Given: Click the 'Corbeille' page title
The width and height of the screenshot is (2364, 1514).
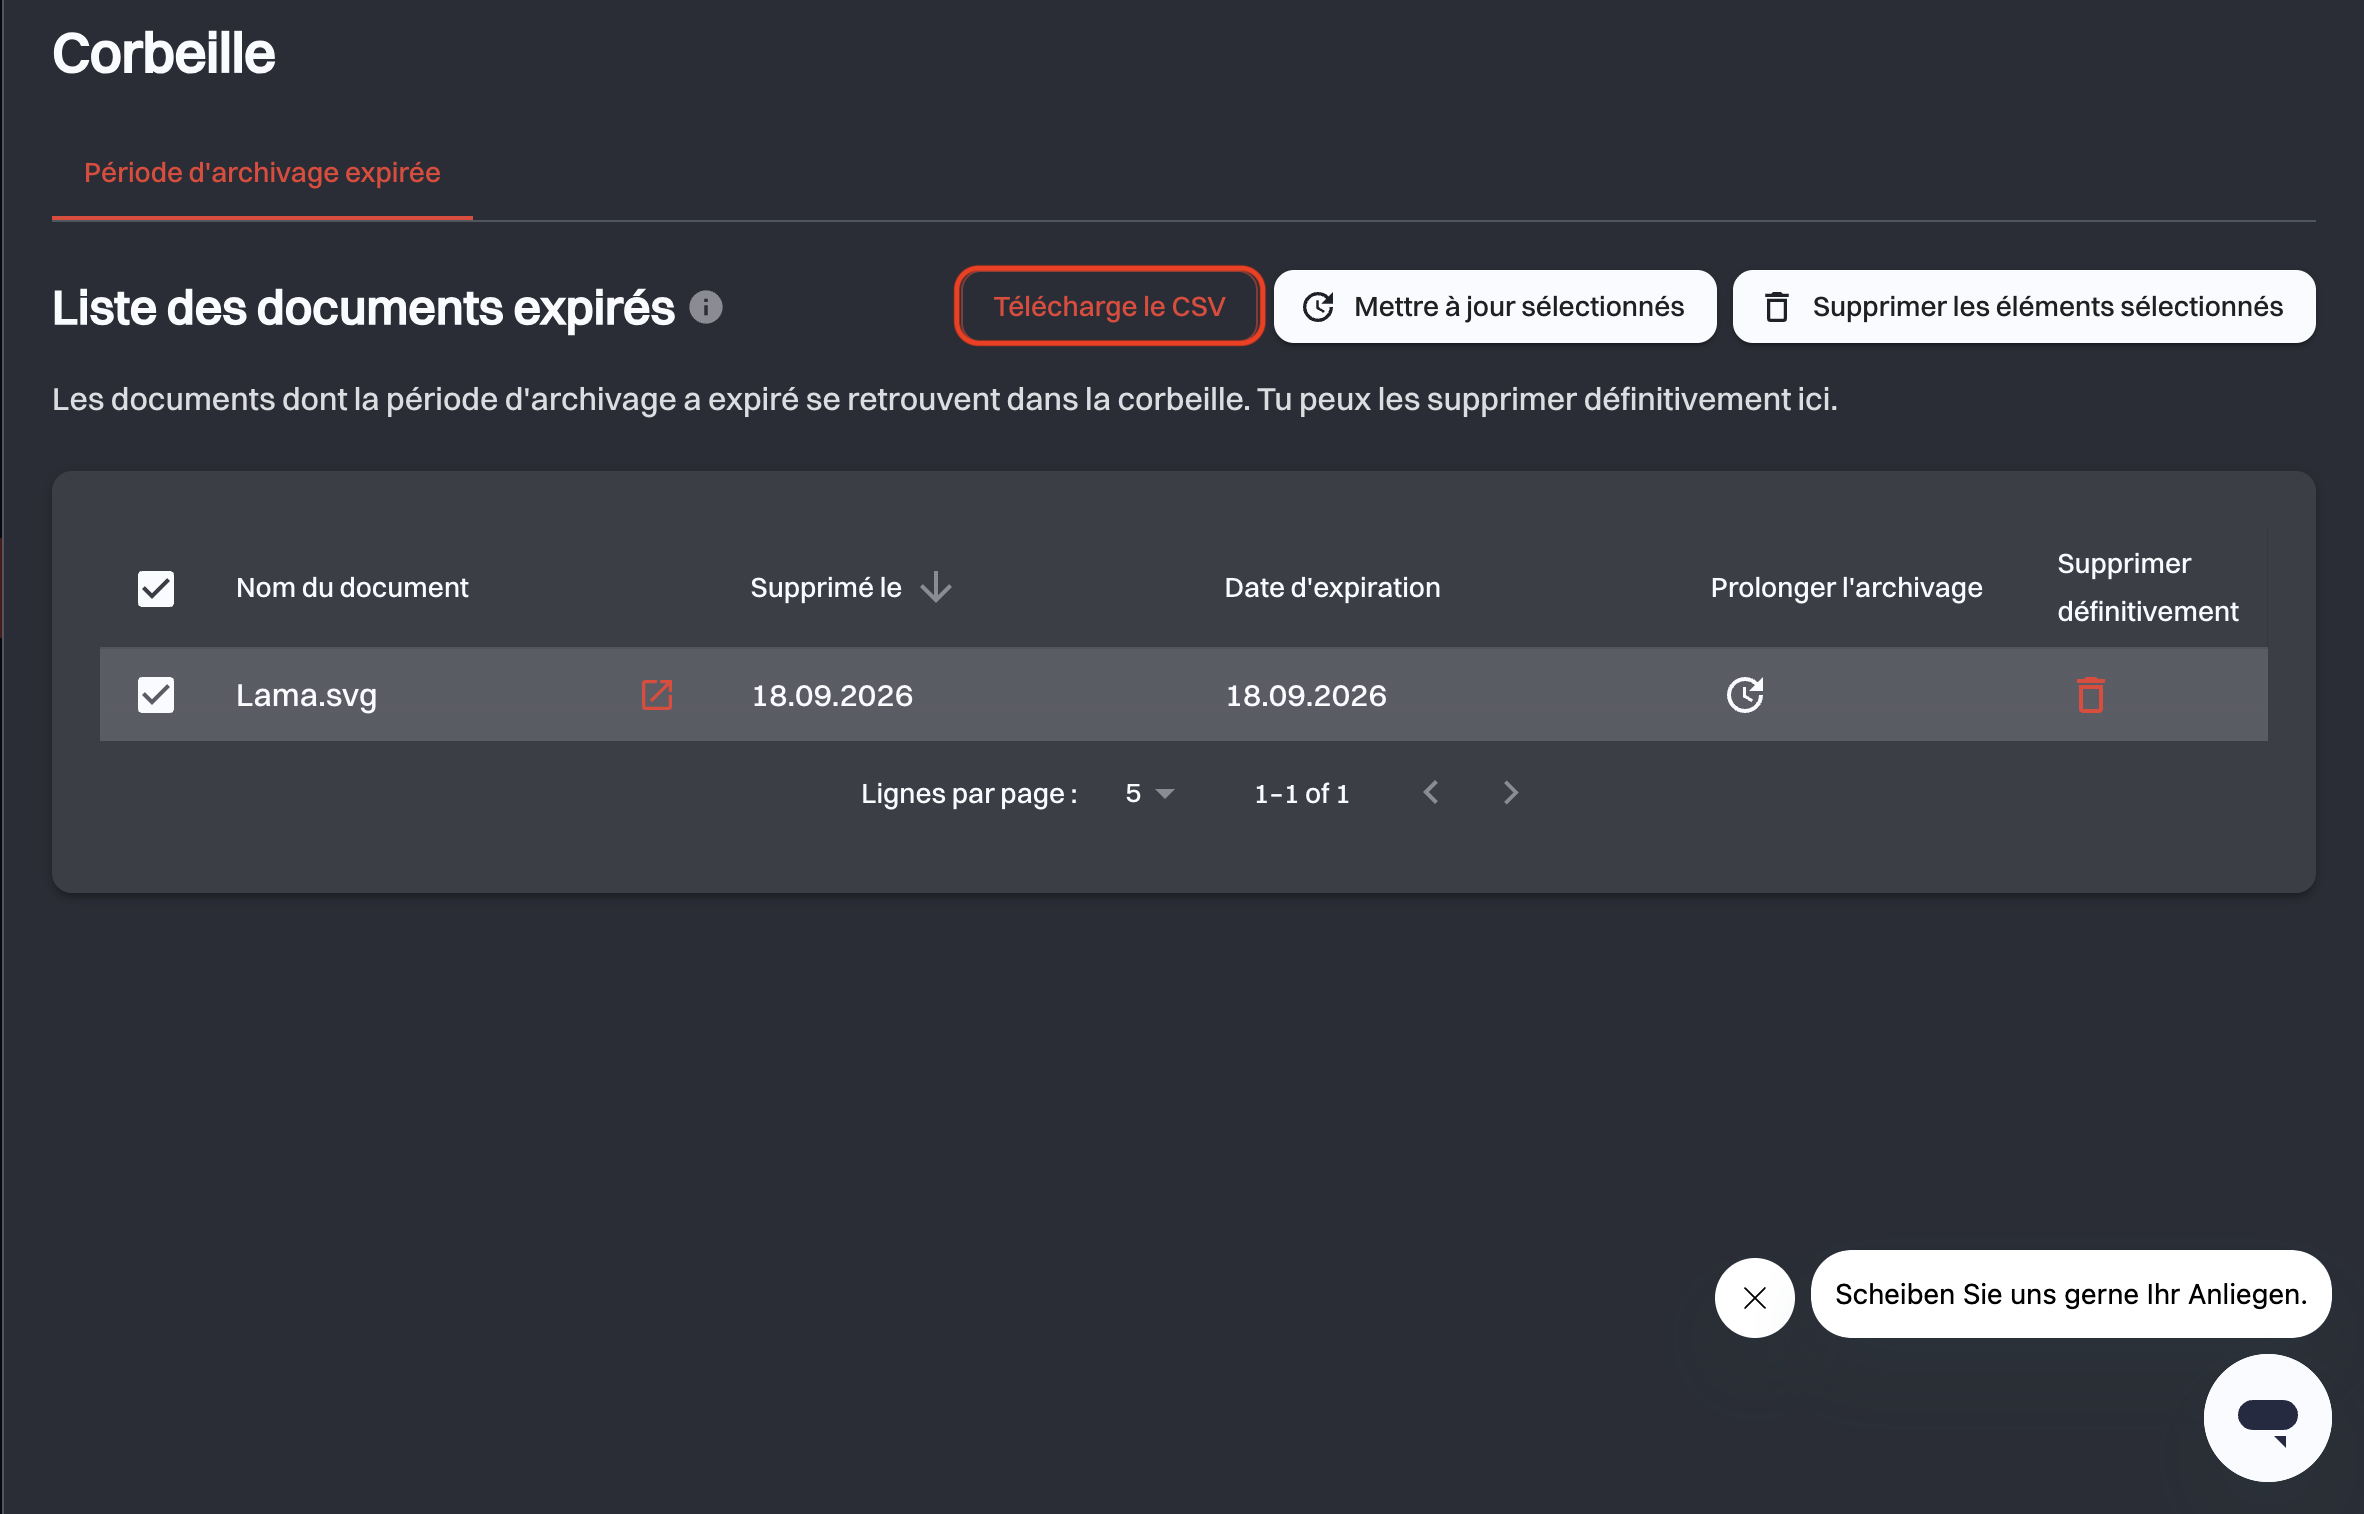Looking at the screenshot, I should tap(164, 53).
